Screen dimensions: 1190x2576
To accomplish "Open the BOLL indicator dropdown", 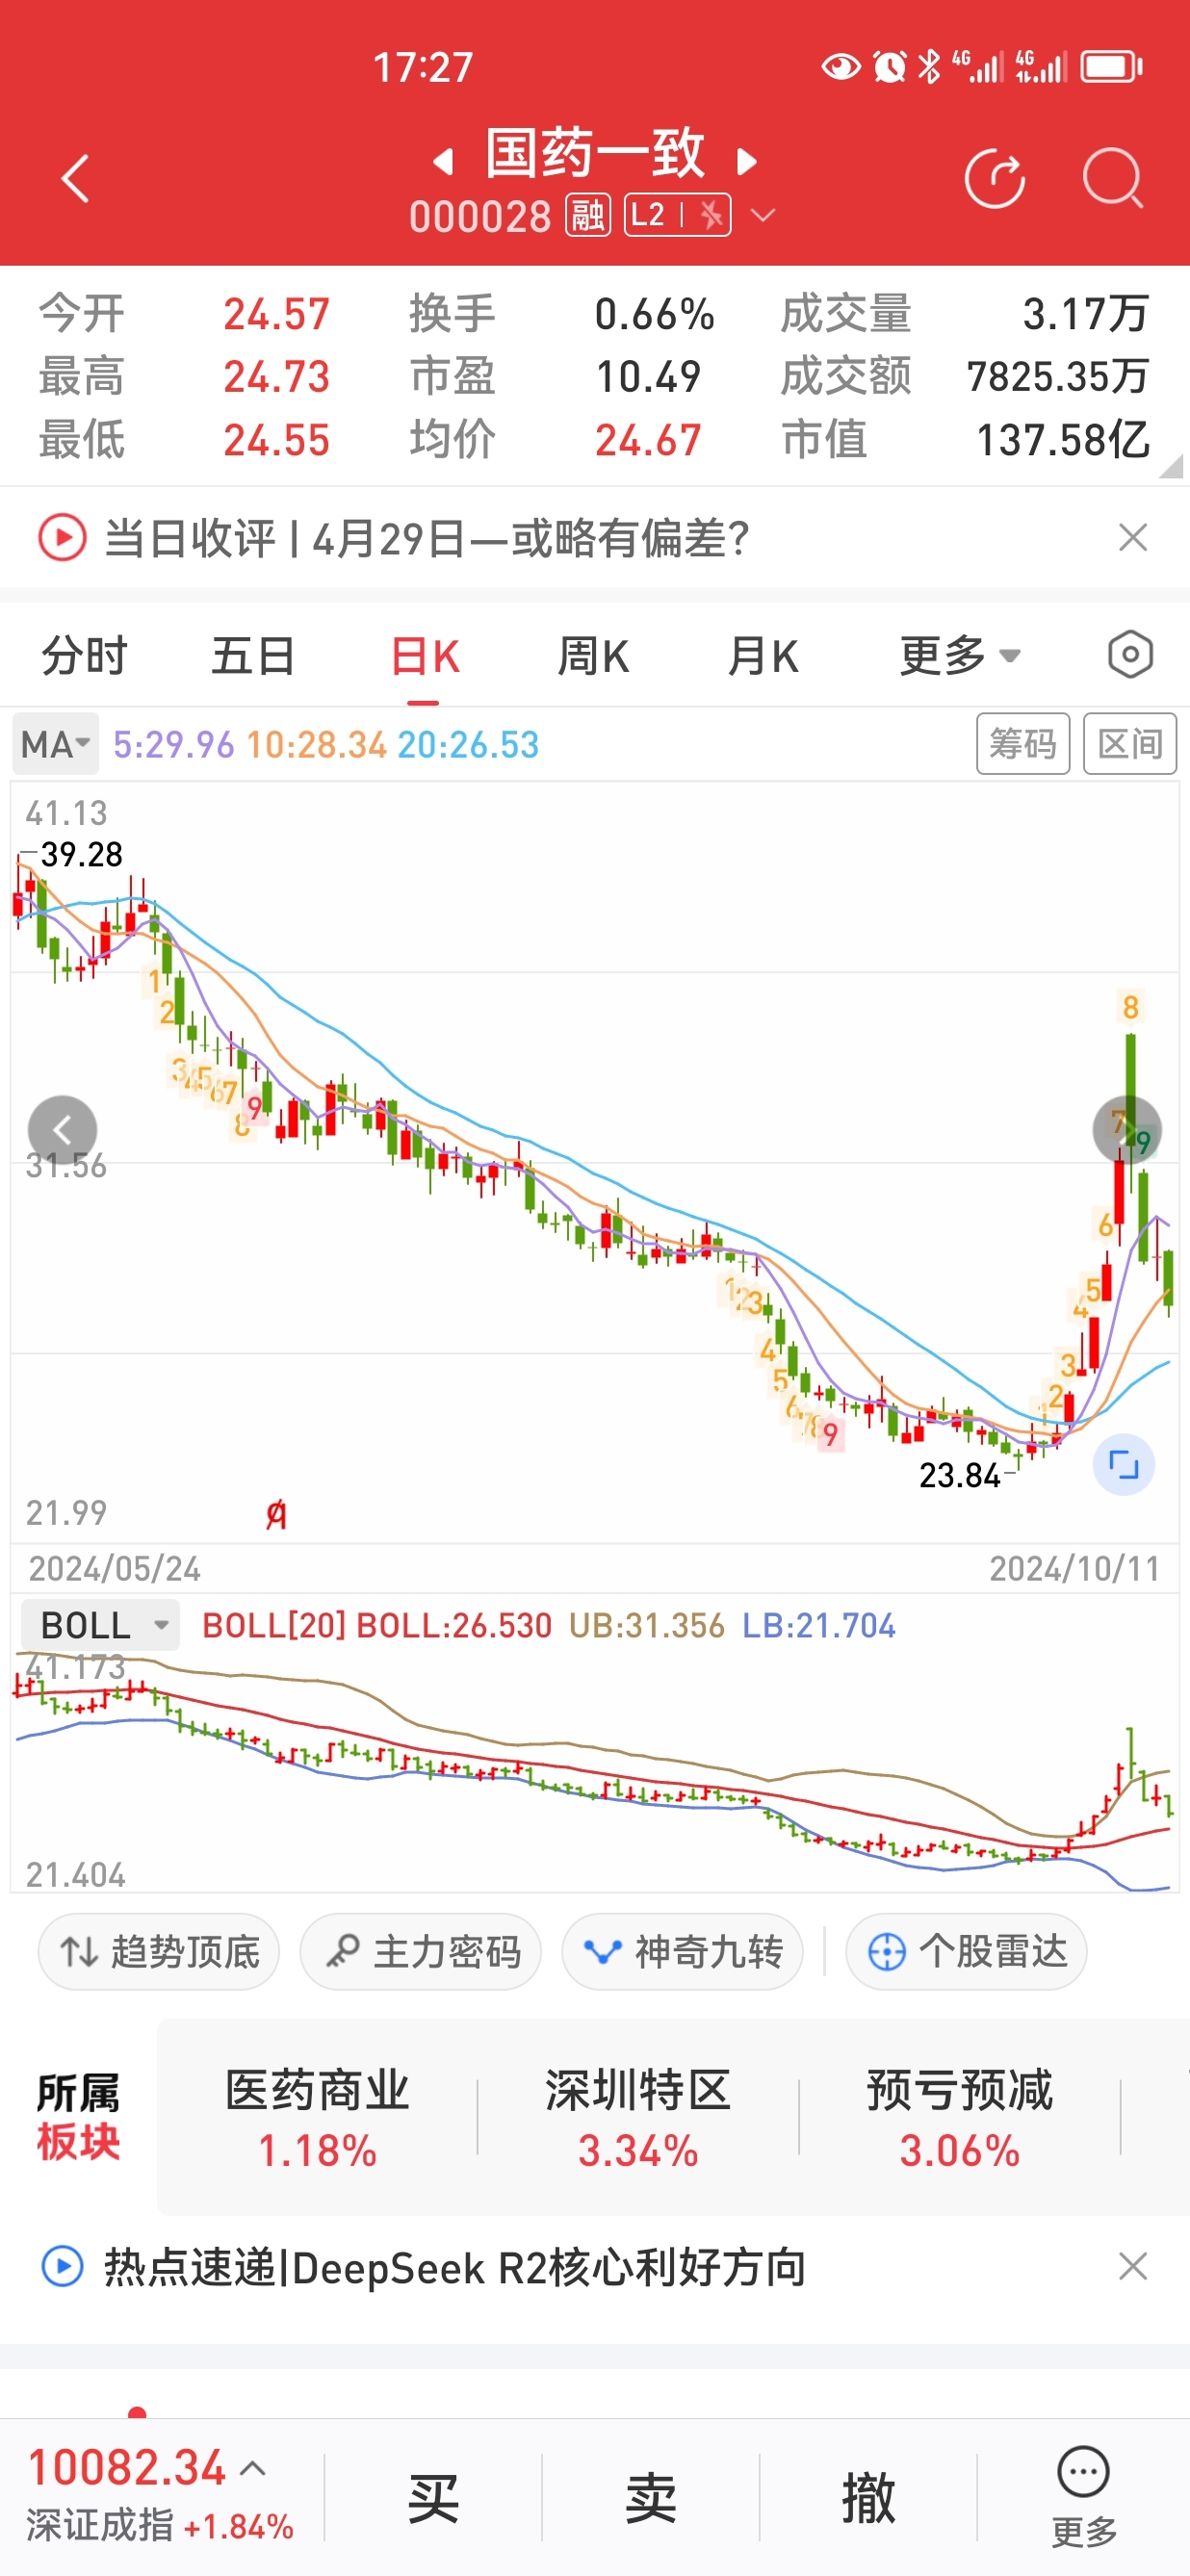I will (100, 1625).
